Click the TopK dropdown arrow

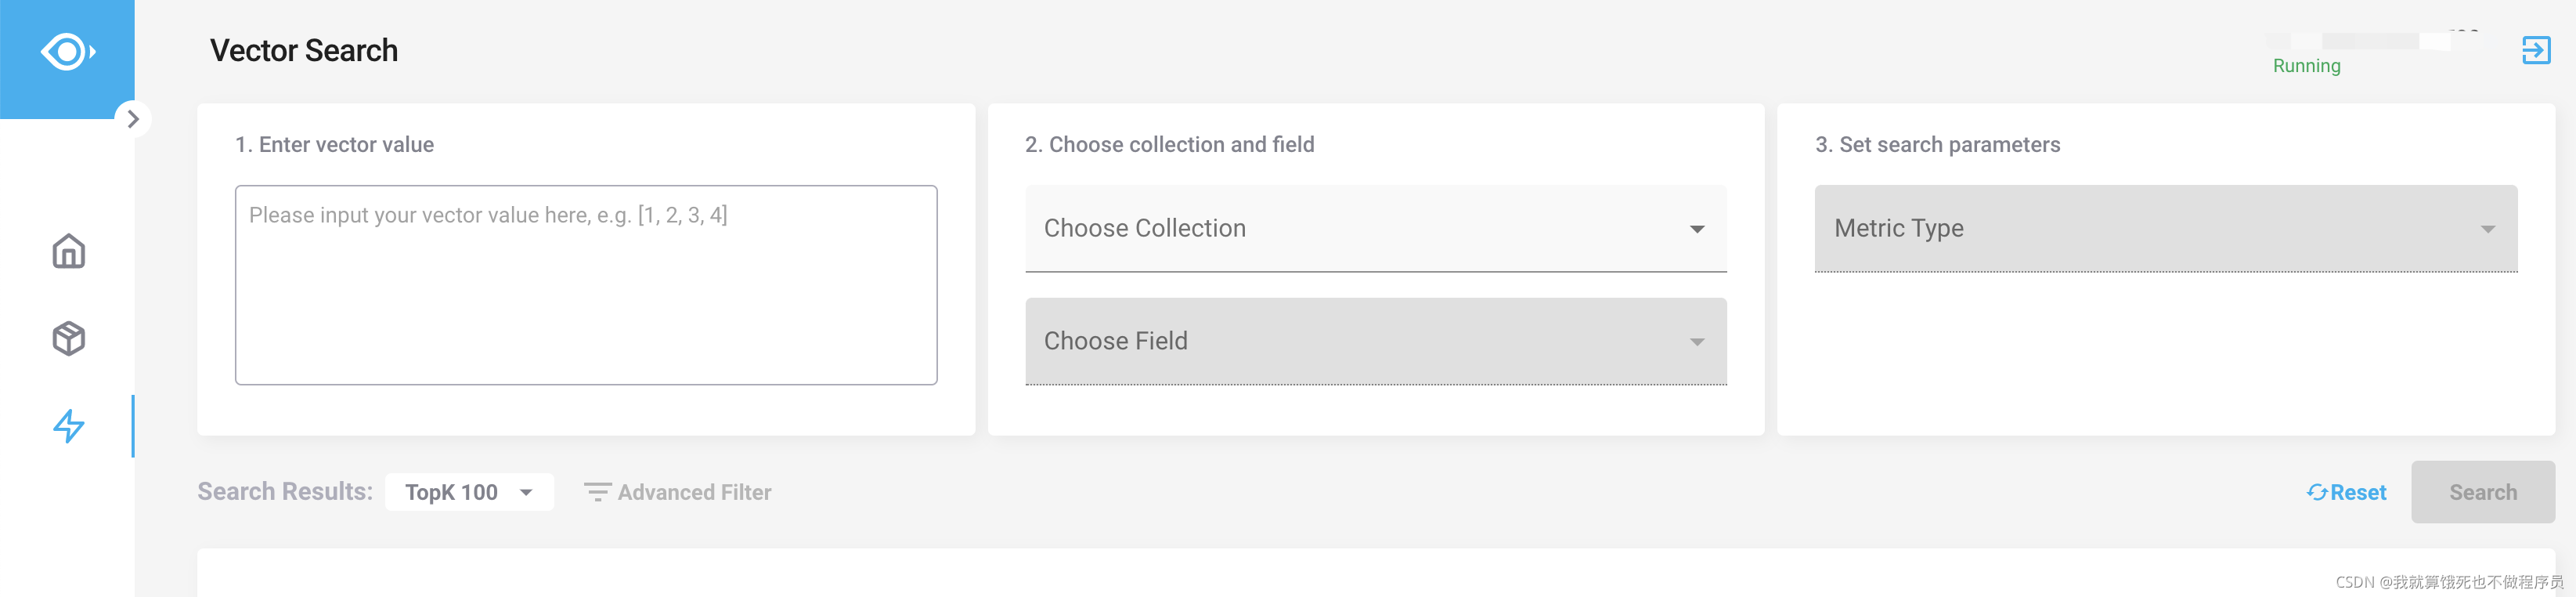tap(526, 492)
